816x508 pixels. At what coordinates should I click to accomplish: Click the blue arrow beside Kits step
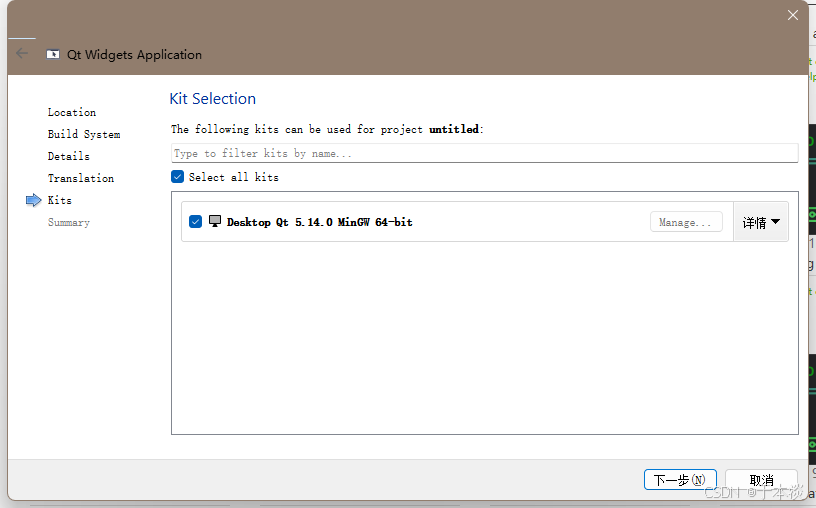point(33,200)
